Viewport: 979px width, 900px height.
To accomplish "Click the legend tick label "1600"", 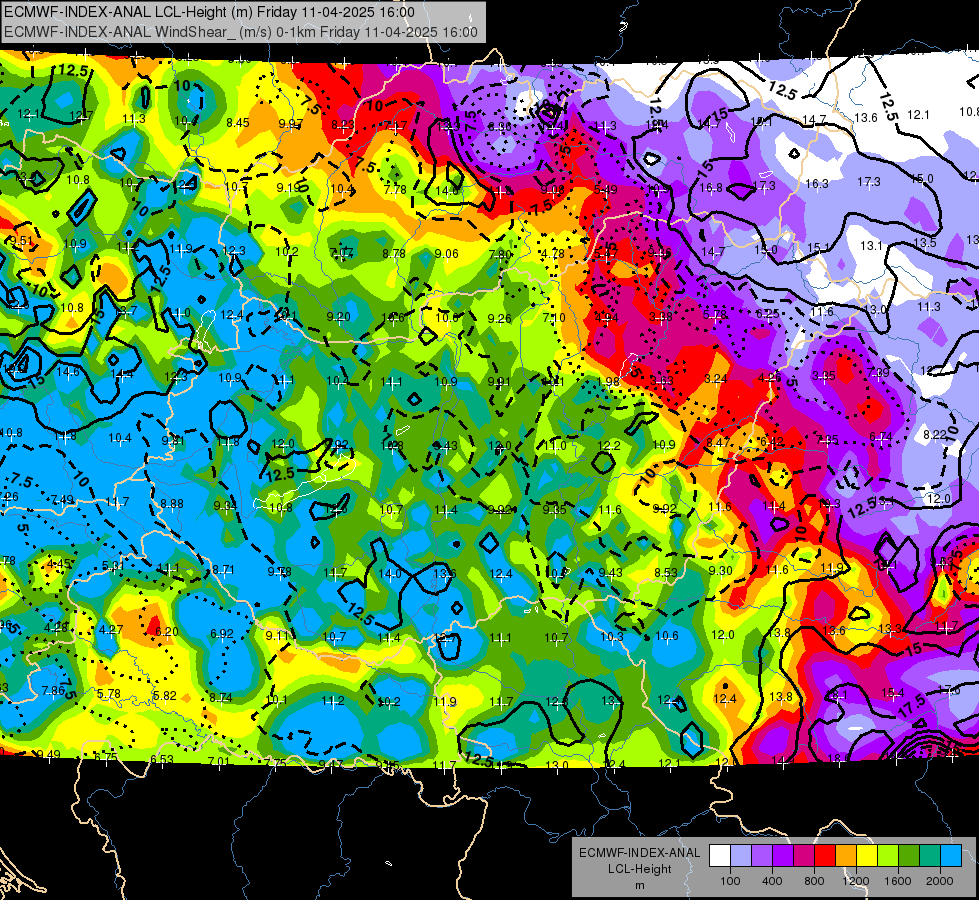I will click(898, 881).
